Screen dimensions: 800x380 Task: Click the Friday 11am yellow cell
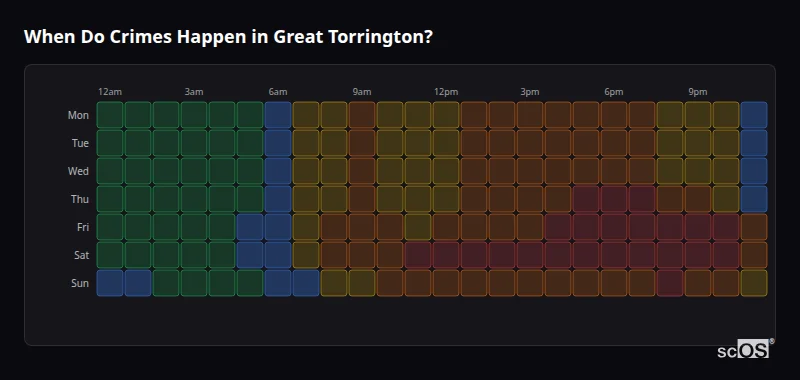tap(418, 227)
